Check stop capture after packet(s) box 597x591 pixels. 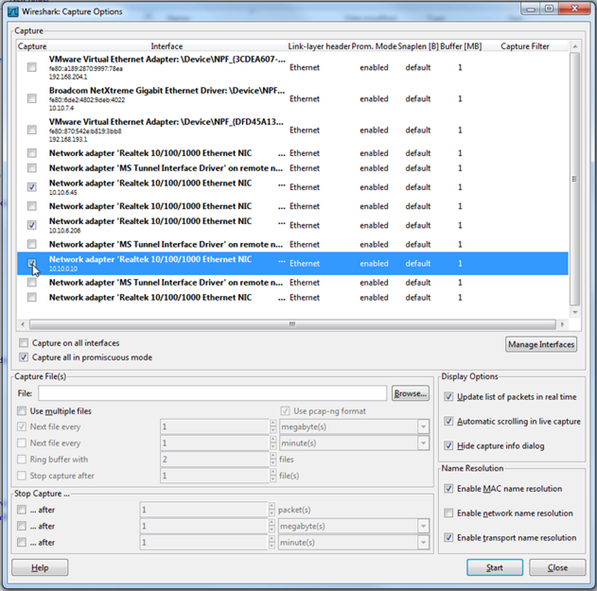coord(22,510)
